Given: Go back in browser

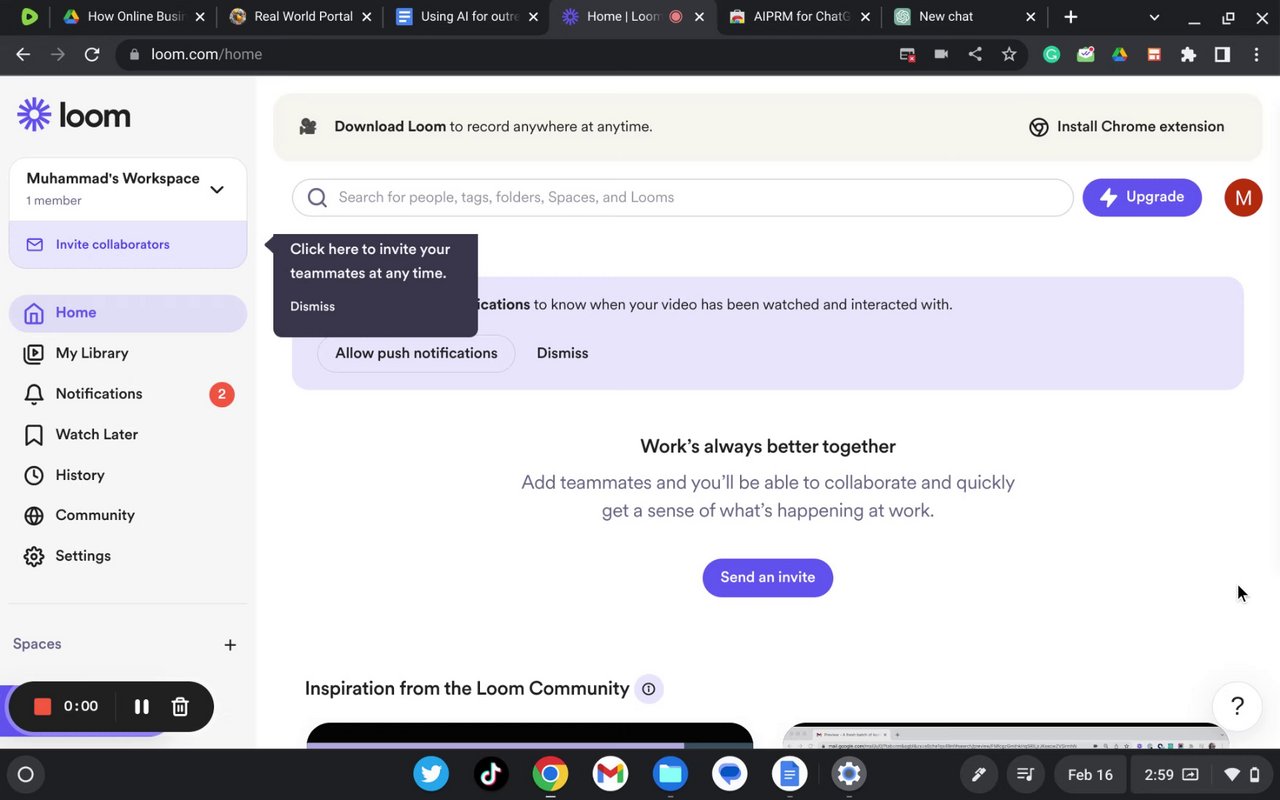Looking at the screenshot, I should pyautogui.click(x=23, y=55).
